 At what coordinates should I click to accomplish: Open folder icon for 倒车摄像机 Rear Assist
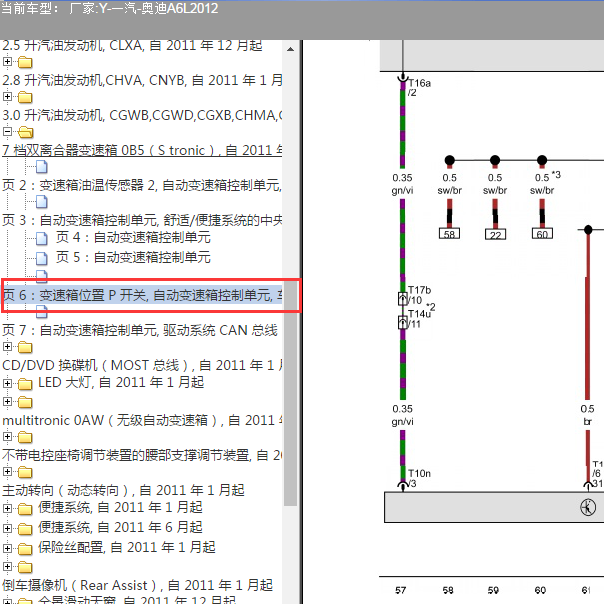(25, 567)
